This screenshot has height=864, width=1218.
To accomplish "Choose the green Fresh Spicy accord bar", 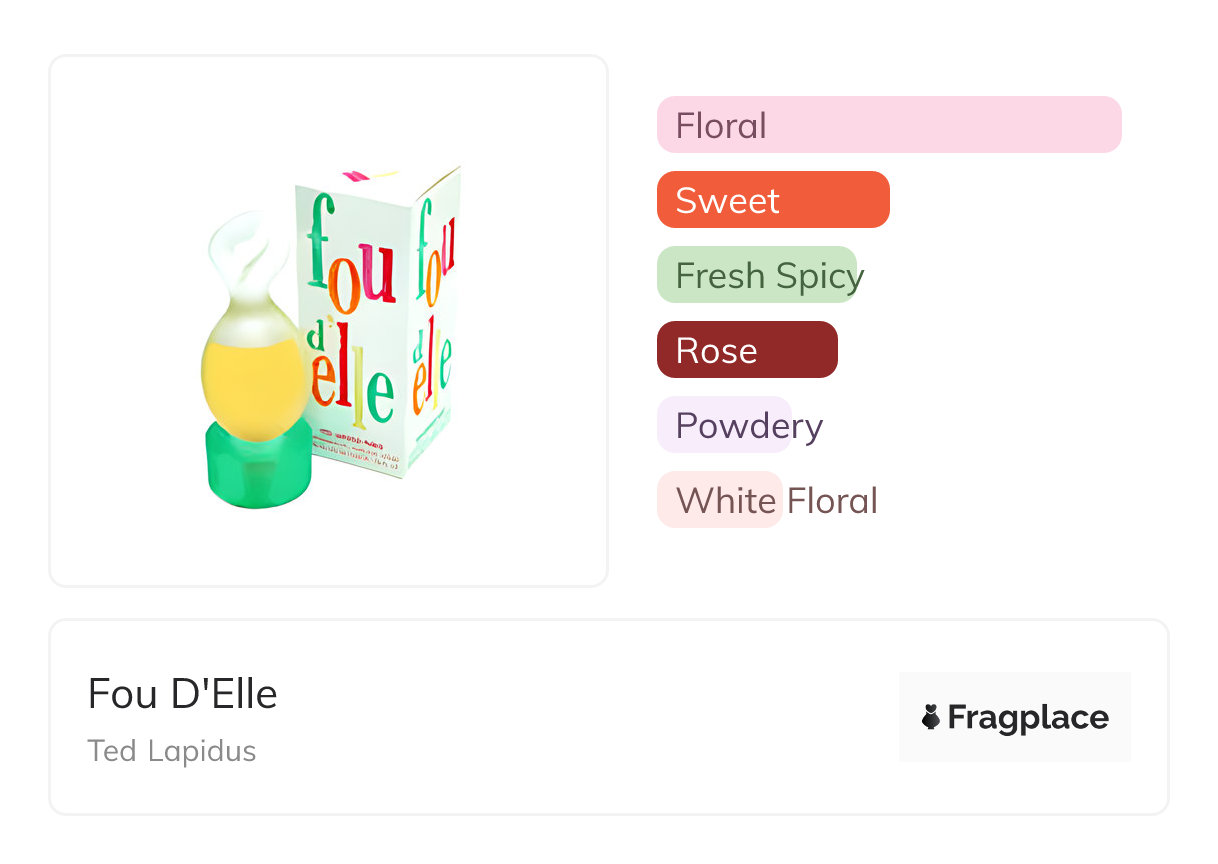I will 757,275.
